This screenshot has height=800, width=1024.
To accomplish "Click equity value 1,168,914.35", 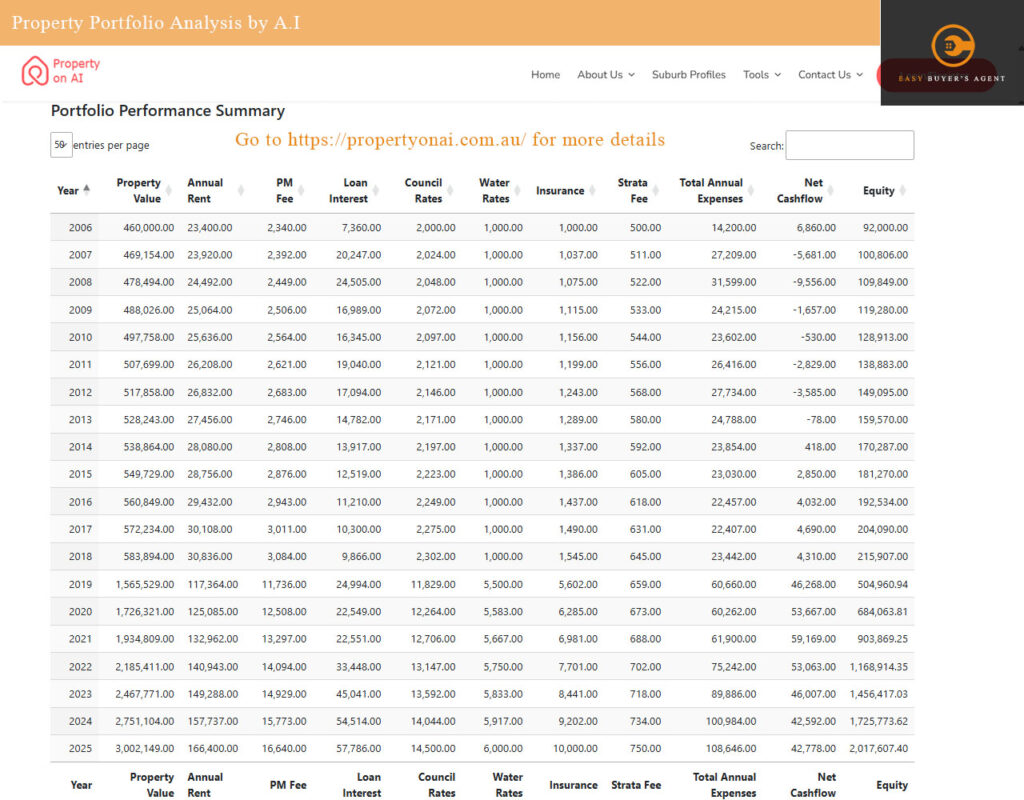I will (x=878, y=667).
